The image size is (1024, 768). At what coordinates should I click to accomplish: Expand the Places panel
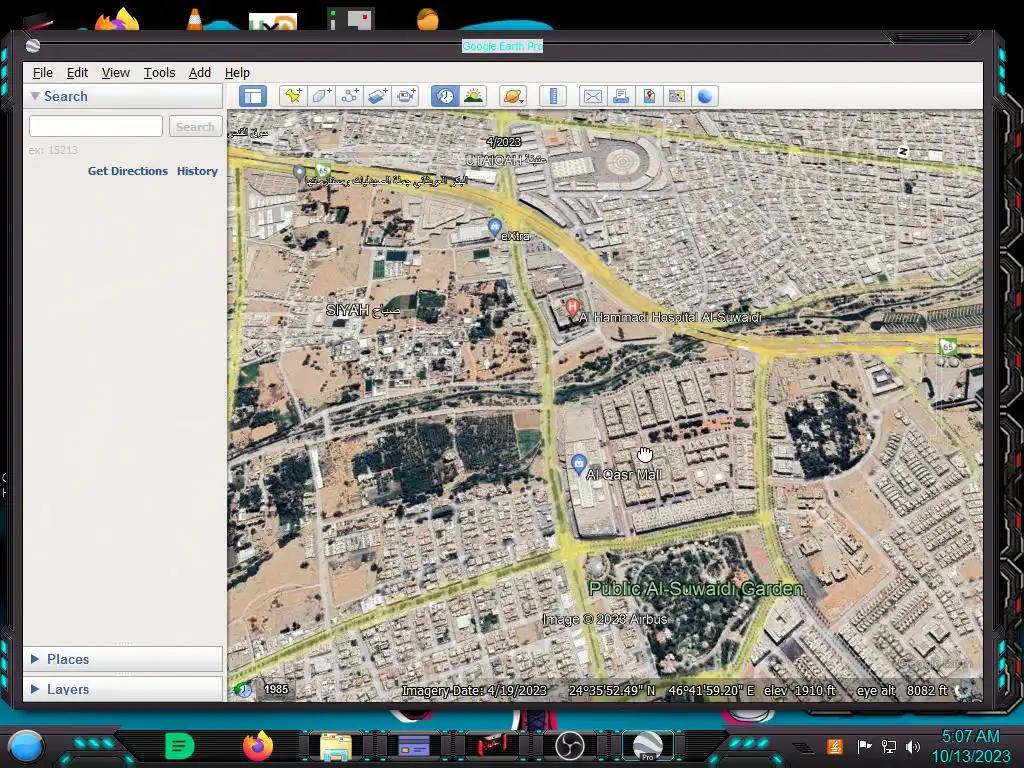coord(35,659)
